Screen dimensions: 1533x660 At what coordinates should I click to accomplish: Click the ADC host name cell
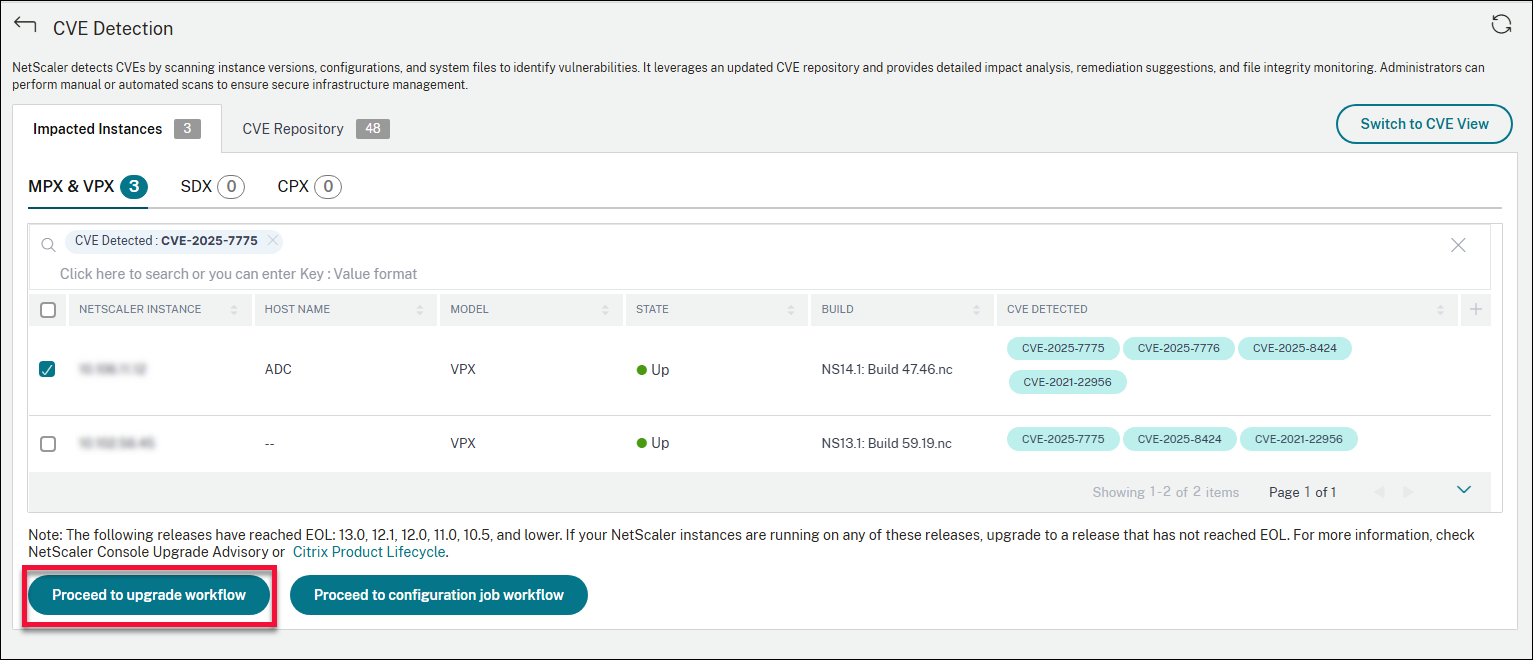tap(278, 370)
